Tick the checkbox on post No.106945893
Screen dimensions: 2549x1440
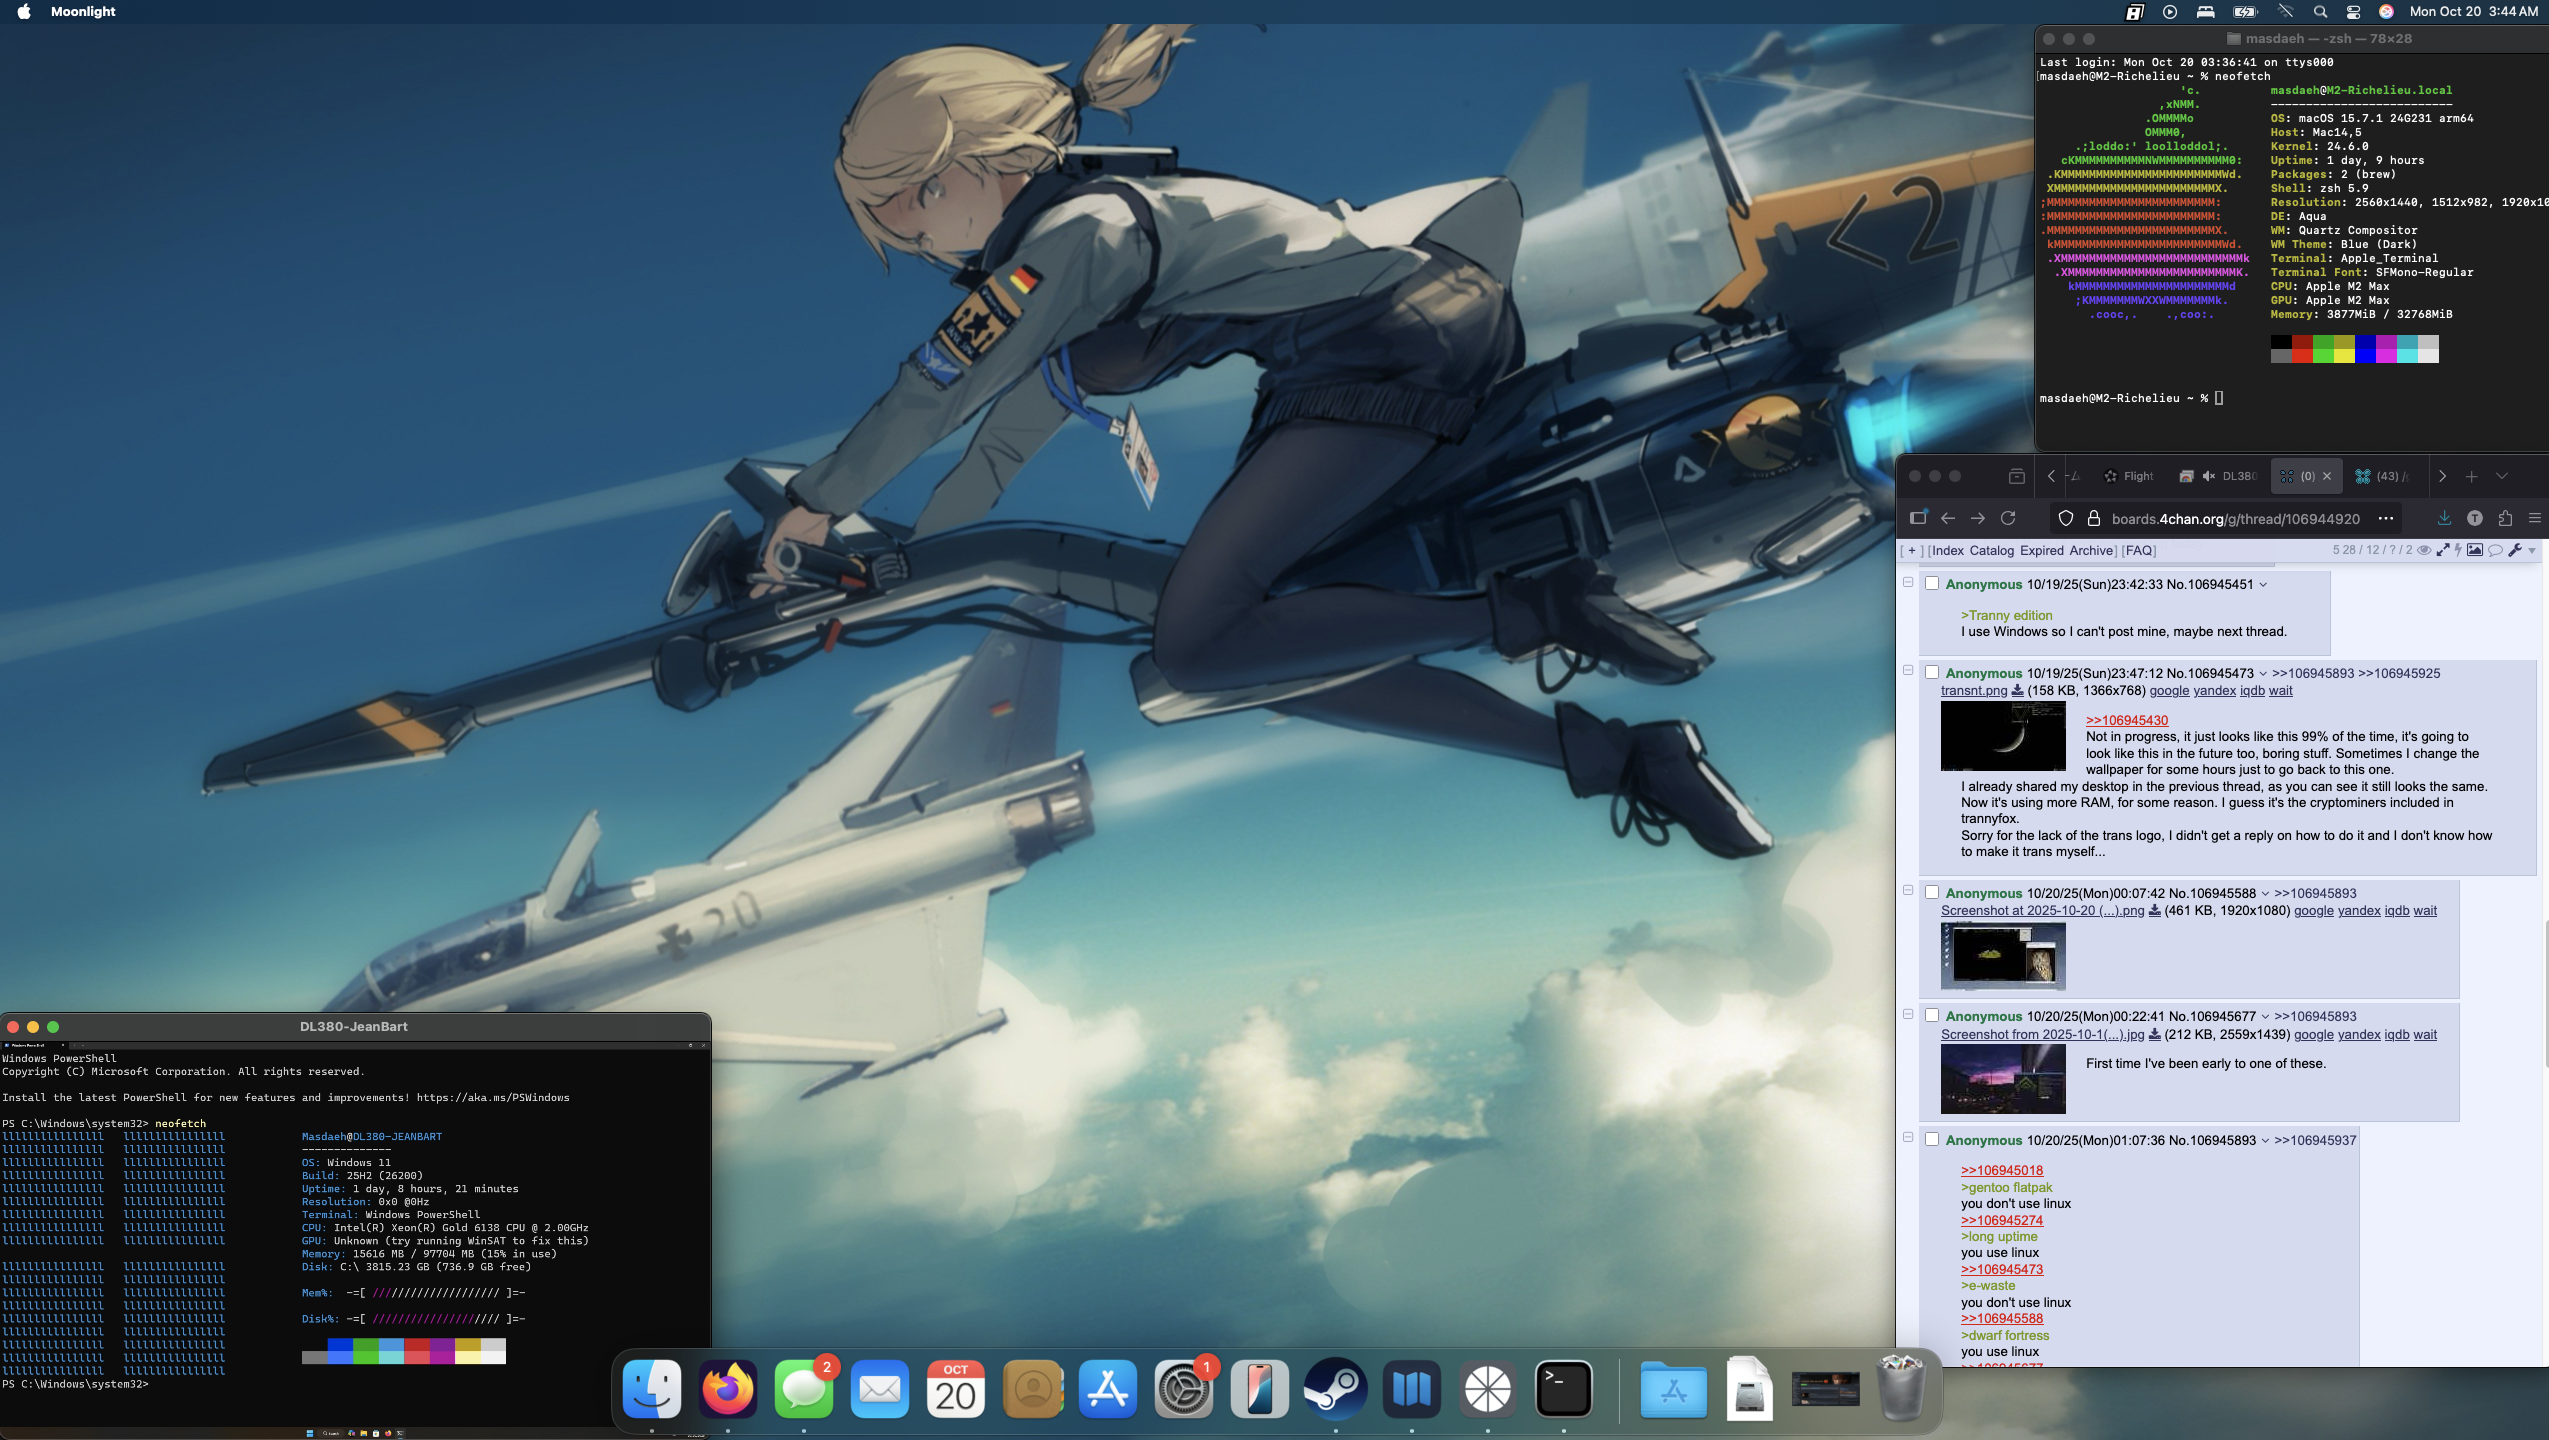1932,1140
